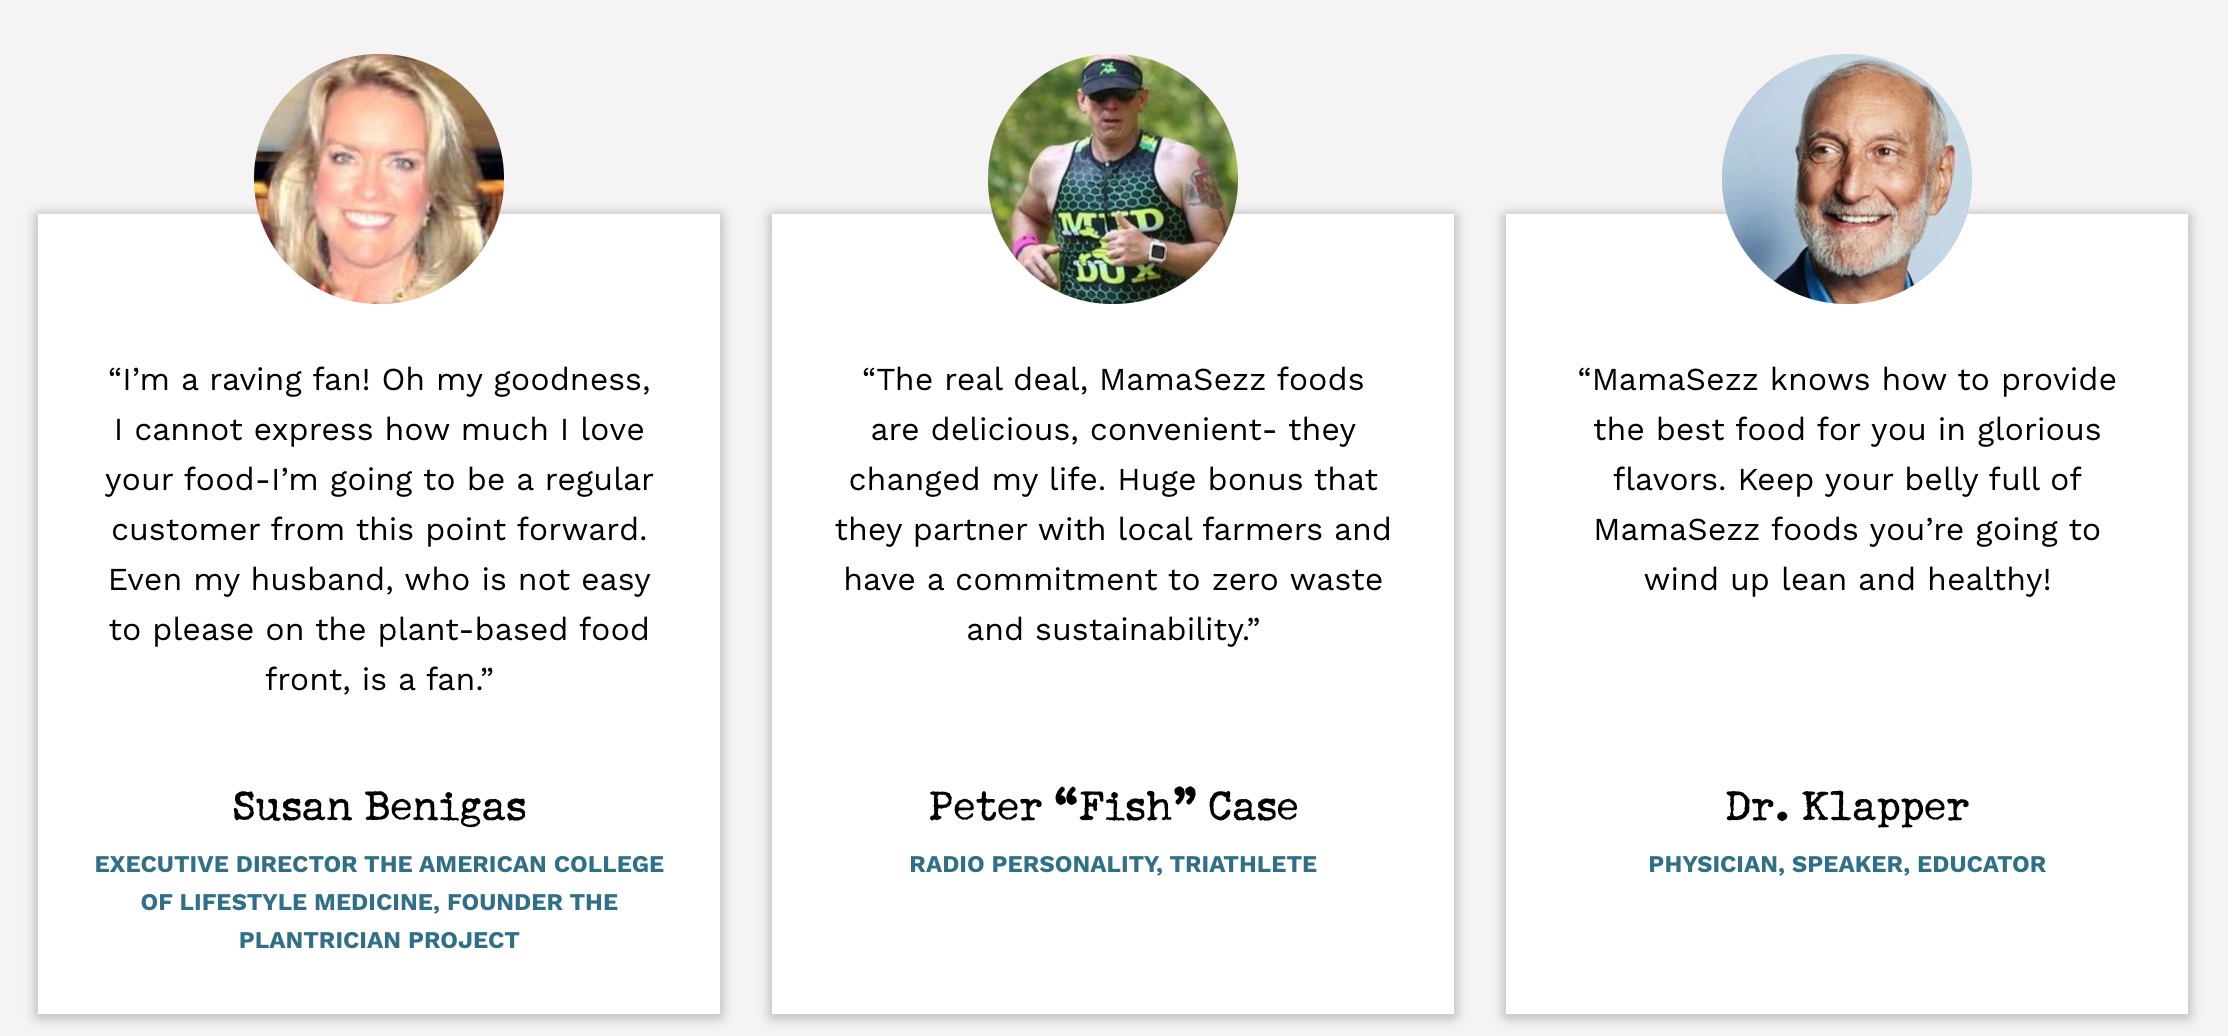Image resolution: width=2228 pixels, height=1036 pixels.
Task: Click the "wind up lean and healthy!" line
Action: click(x=1847, y=580)
